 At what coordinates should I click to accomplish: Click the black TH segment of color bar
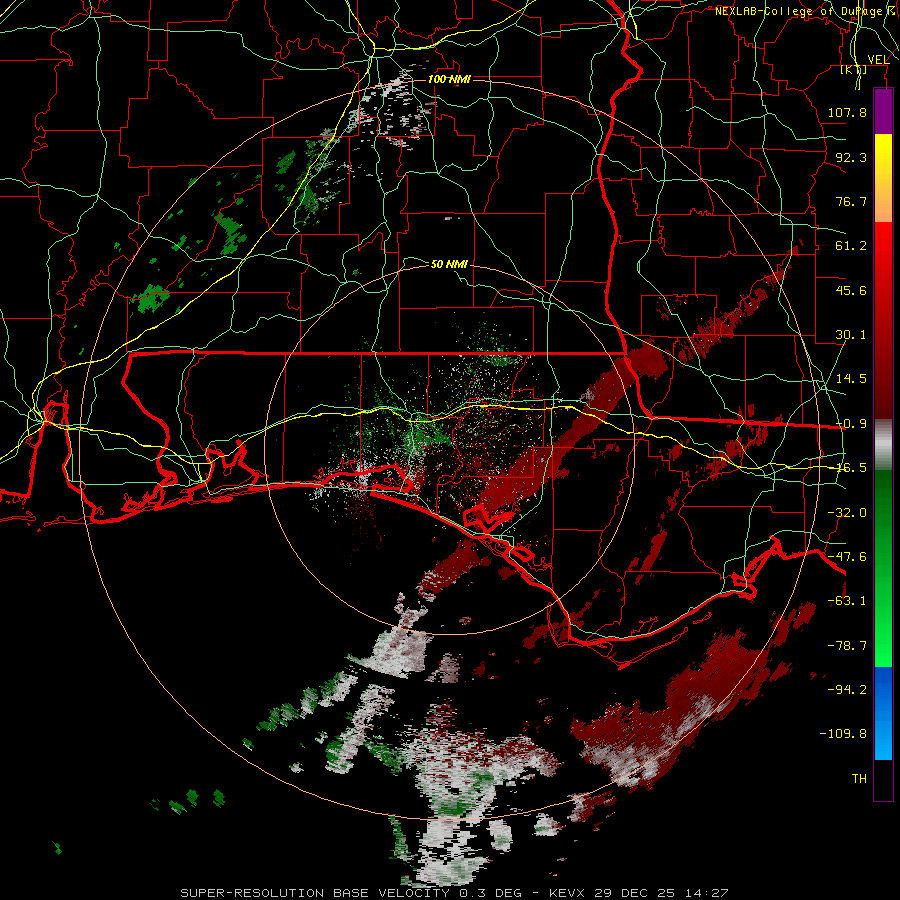coord(883,780)
